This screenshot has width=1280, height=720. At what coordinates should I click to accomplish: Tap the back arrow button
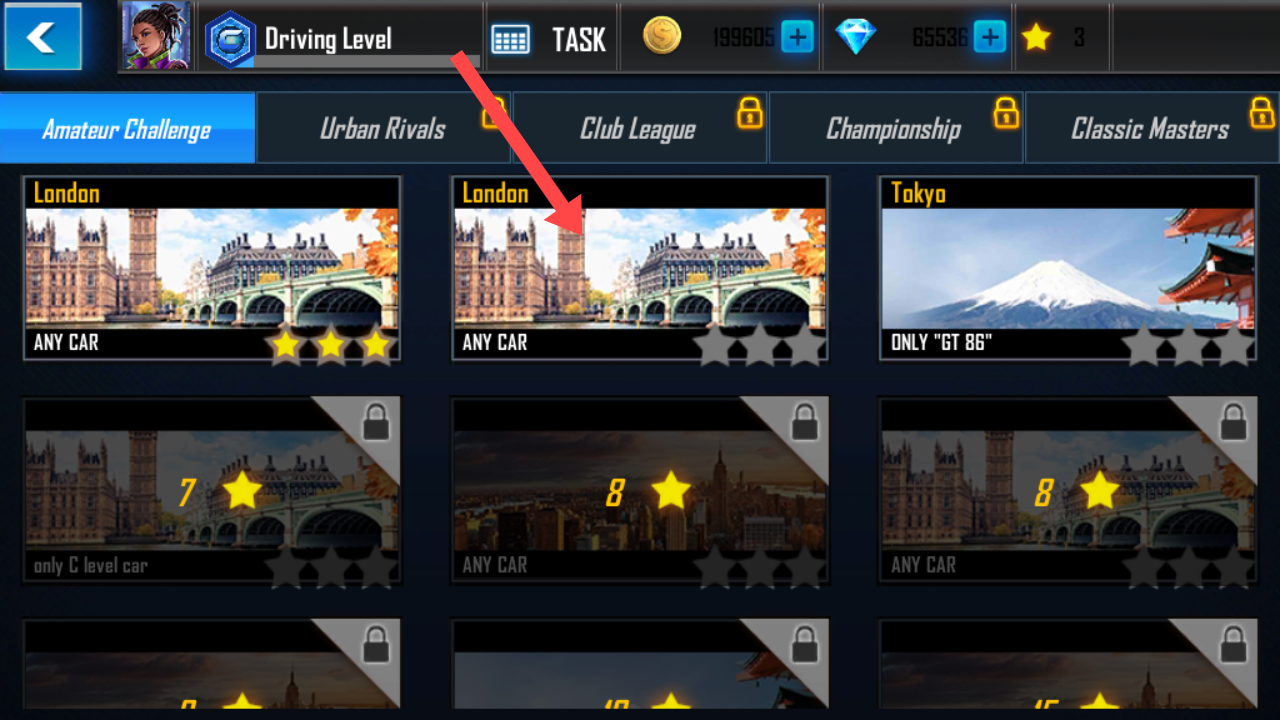point(42,36)
